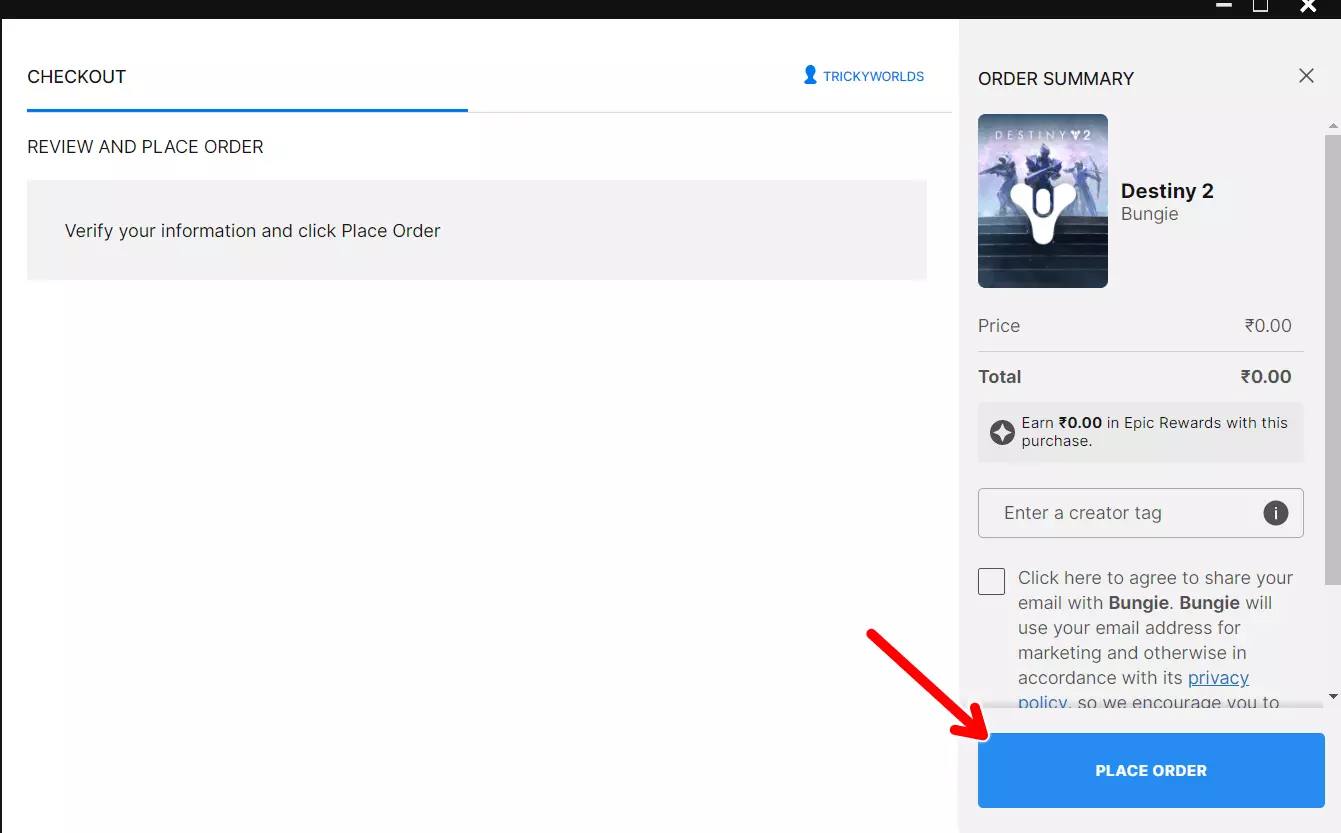The width and height of the screenshot is (1341, 833).
Task: Click the Epic Games window restore icon
Action: coord(1260,6)
